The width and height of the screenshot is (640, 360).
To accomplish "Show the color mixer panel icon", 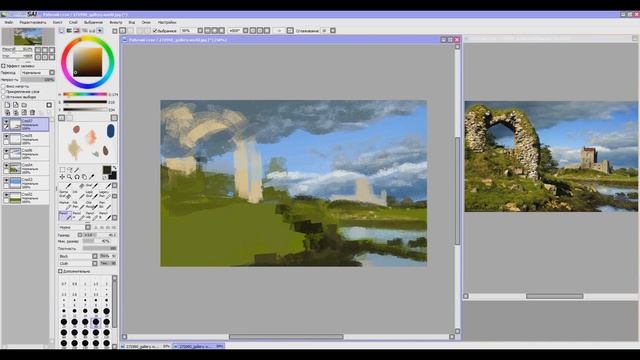I will coord(84,31).
